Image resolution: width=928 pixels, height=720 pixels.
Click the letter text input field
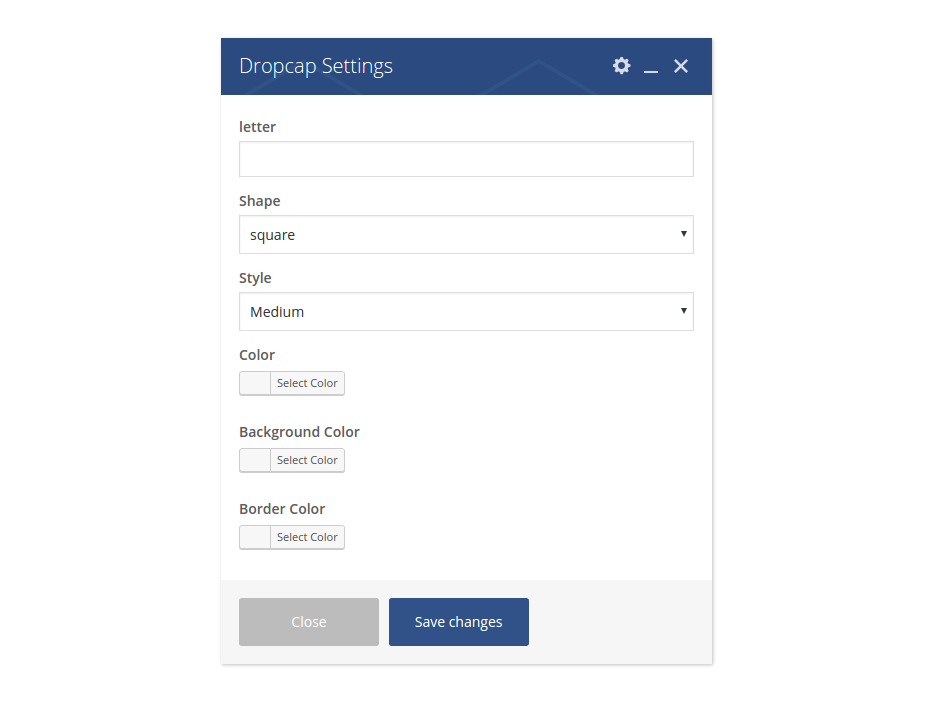click(x=466, y=159)
